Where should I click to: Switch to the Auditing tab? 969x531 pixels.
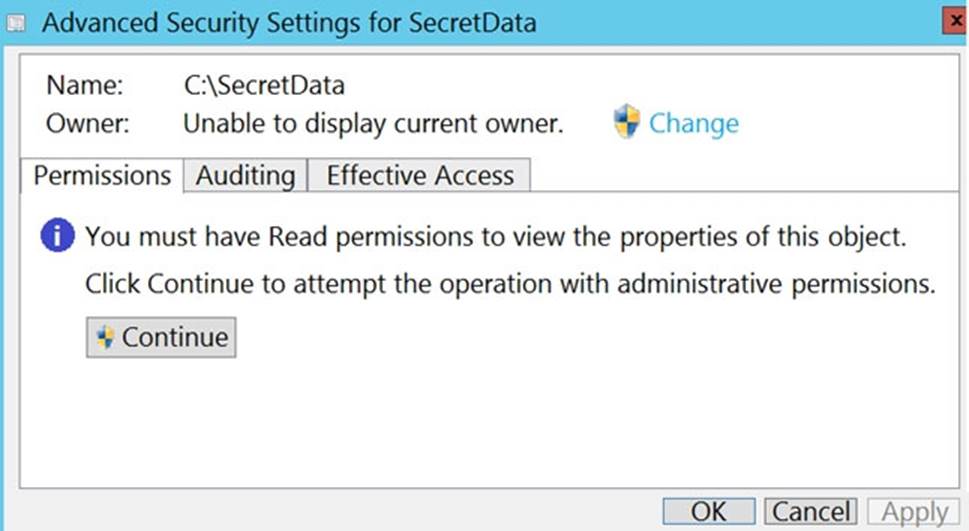(245, 175)
